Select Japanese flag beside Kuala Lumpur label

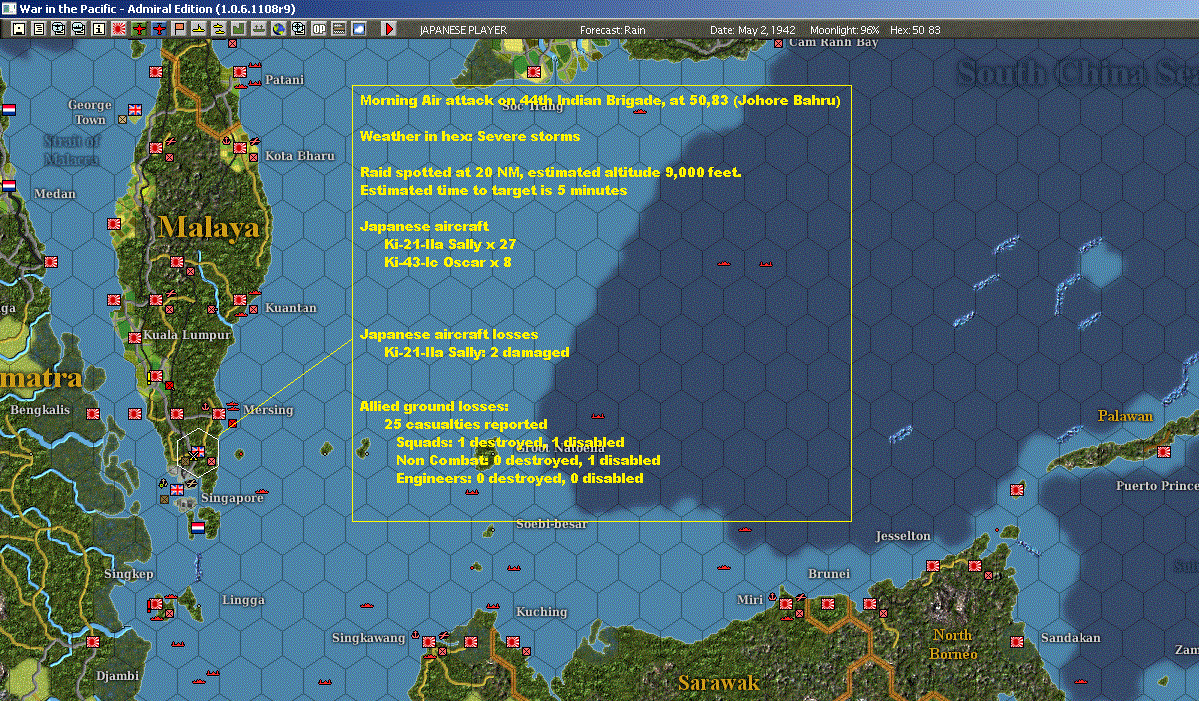(x=135, y=338)
